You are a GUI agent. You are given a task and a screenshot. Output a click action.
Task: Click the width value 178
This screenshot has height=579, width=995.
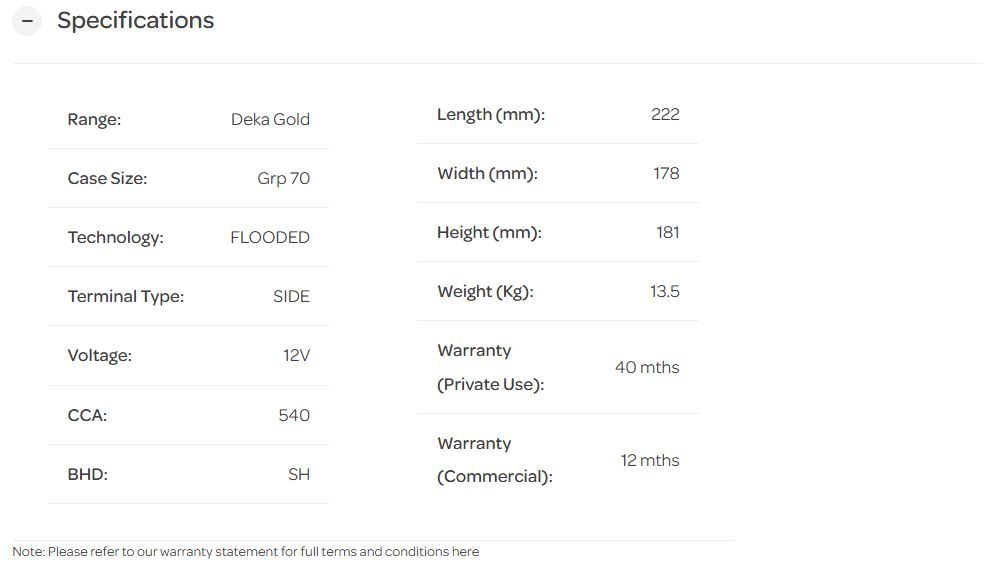666,173
